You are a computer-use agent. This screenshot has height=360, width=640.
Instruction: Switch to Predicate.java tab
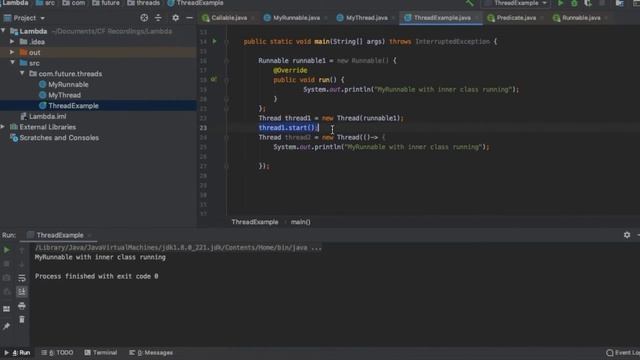[x=516, y=18]
